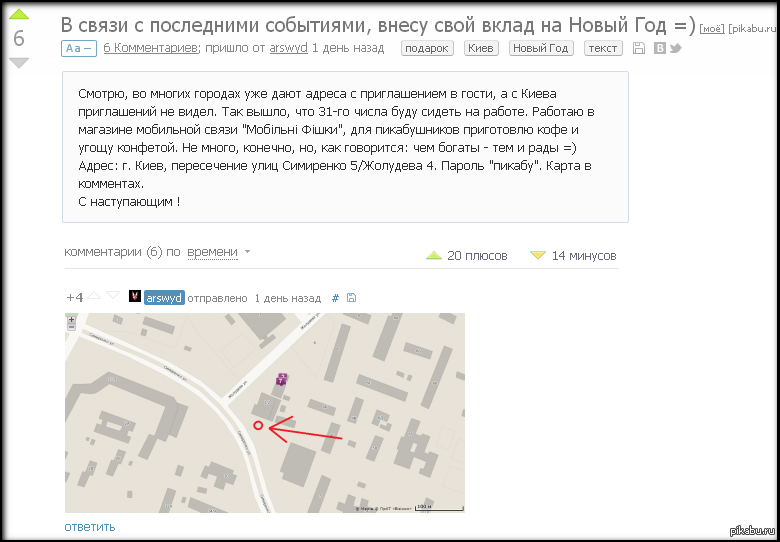Save the comment with the blue floppy icon
The height and width of the screenshot is (542, 780).
(x=351, y=298)
